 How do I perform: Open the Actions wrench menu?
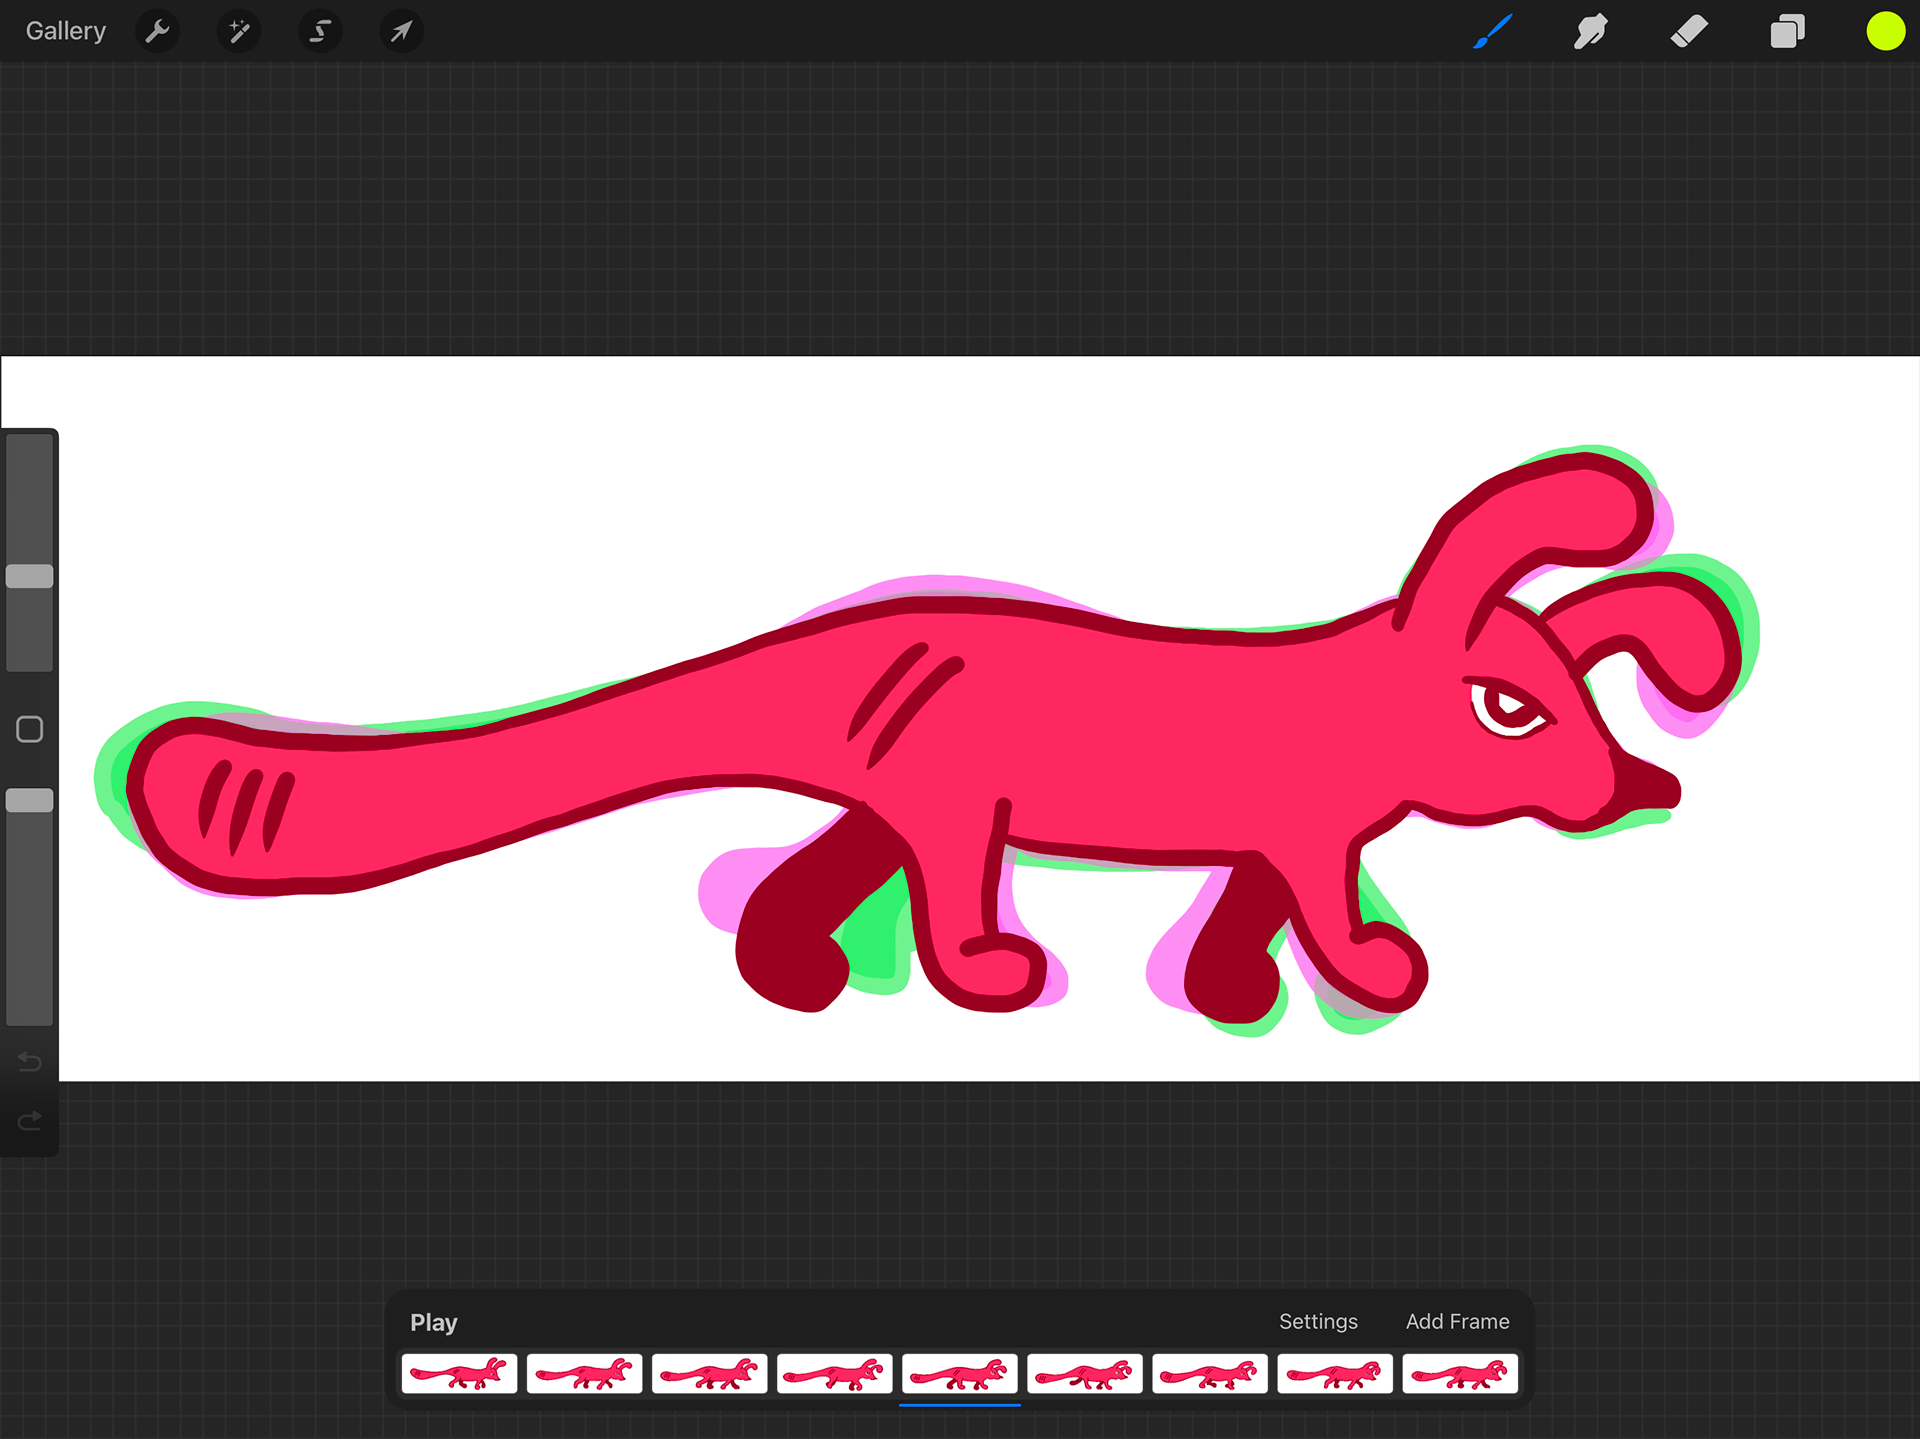pos(157,31)
